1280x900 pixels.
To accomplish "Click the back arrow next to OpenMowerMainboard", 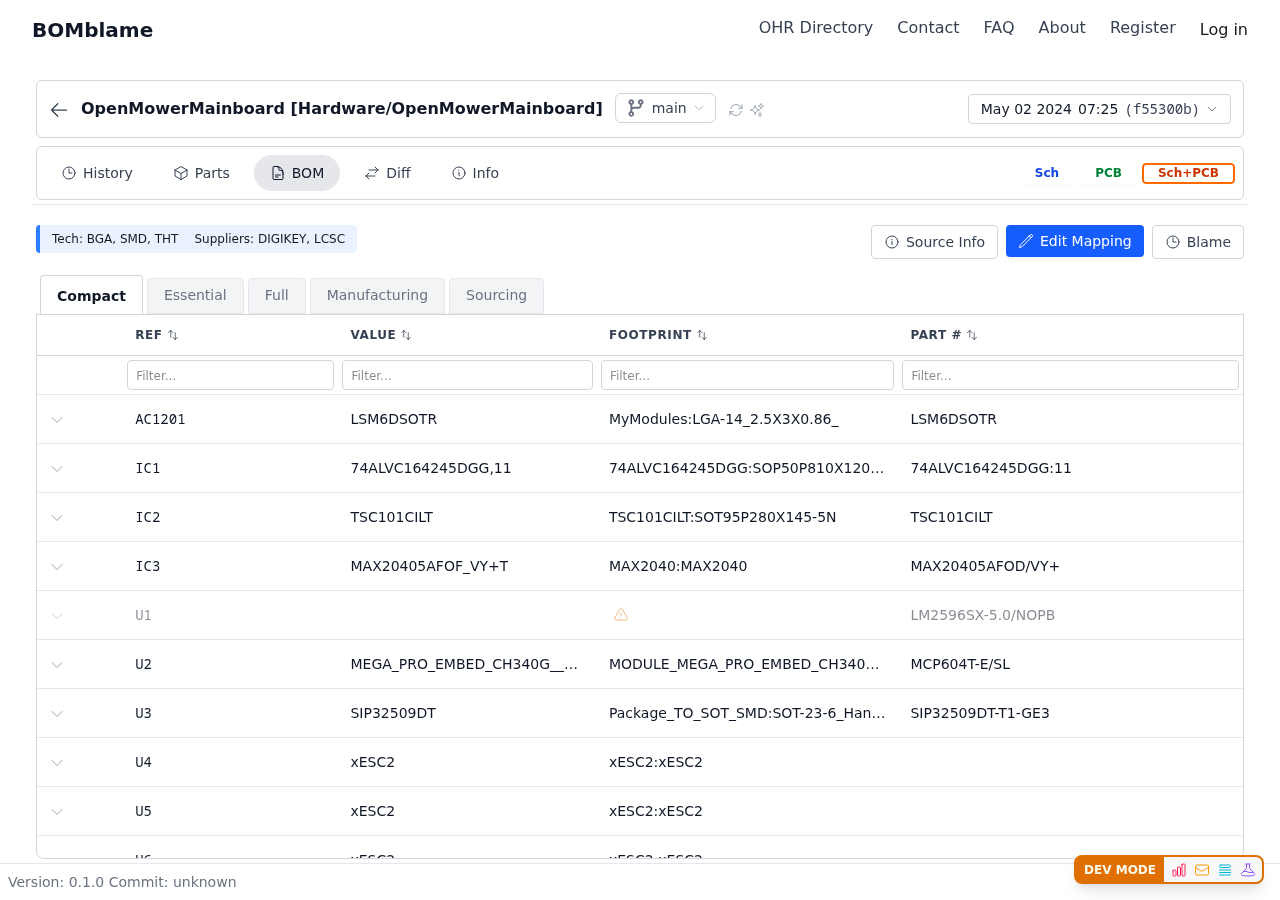I will [58, 109].
